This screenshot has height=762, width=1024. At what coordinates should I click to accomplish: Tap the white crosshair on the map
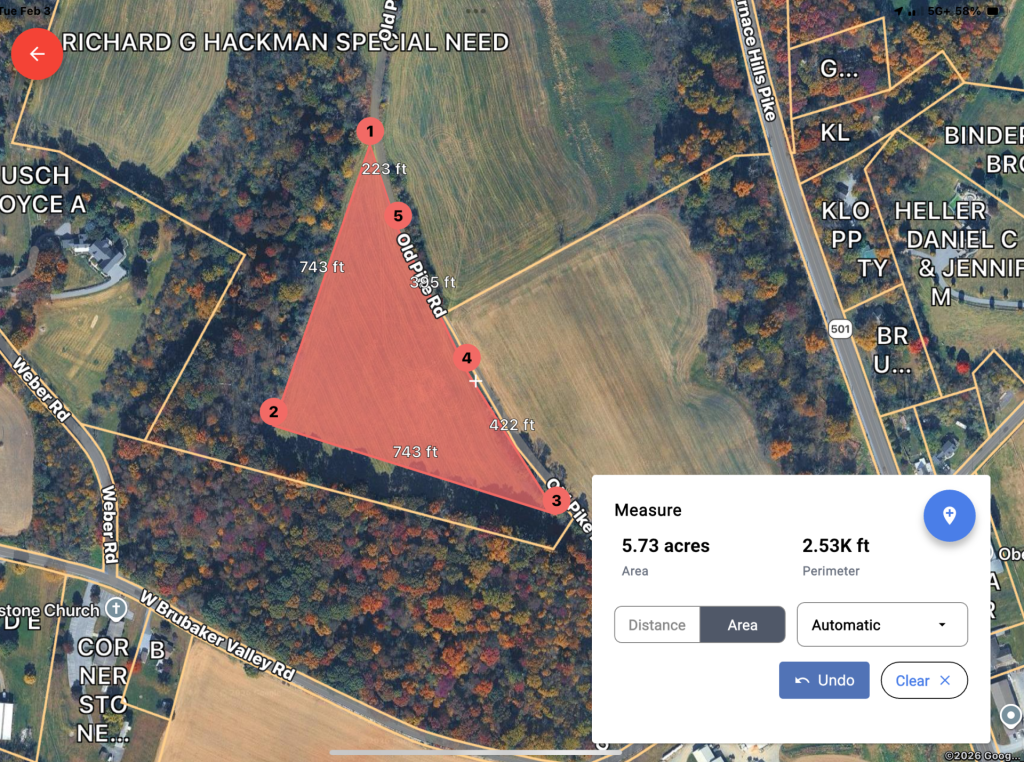tap(475, 382)
